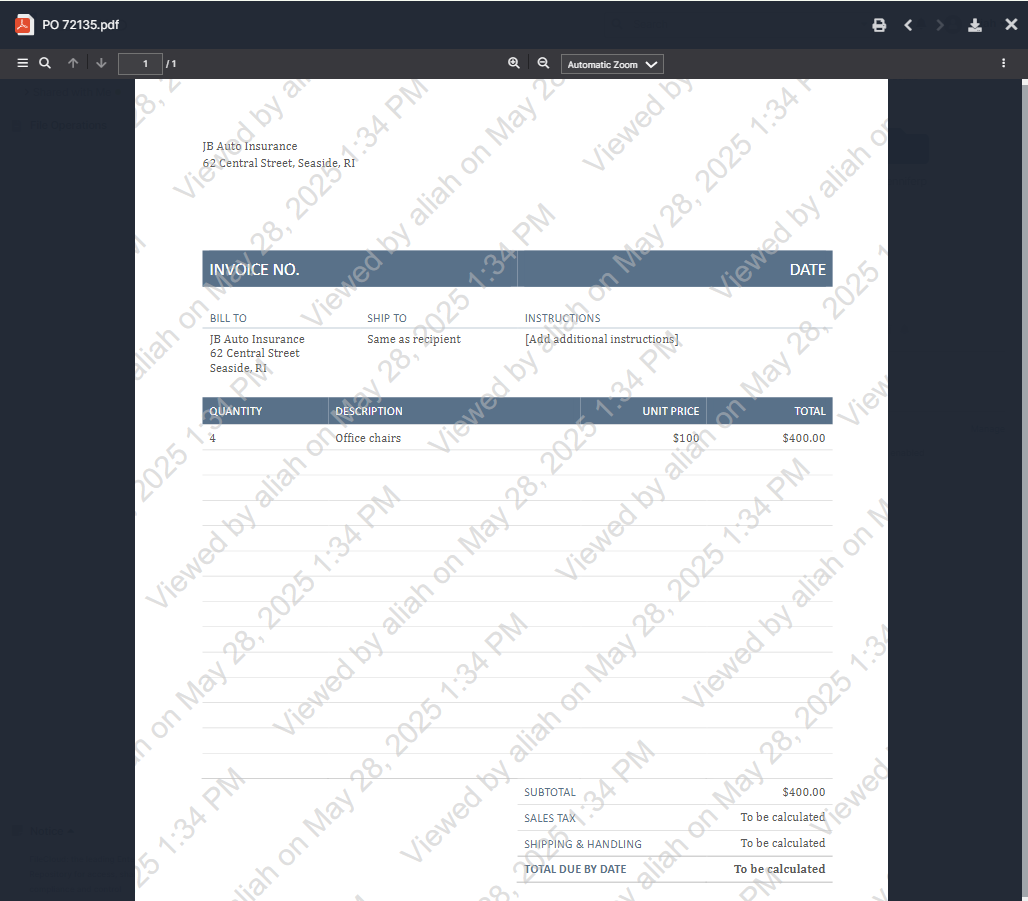The height and width of the screenshot is (901, 1028).
Task: Open the Automatic Zoom dropdown
Action: point(612,64)
